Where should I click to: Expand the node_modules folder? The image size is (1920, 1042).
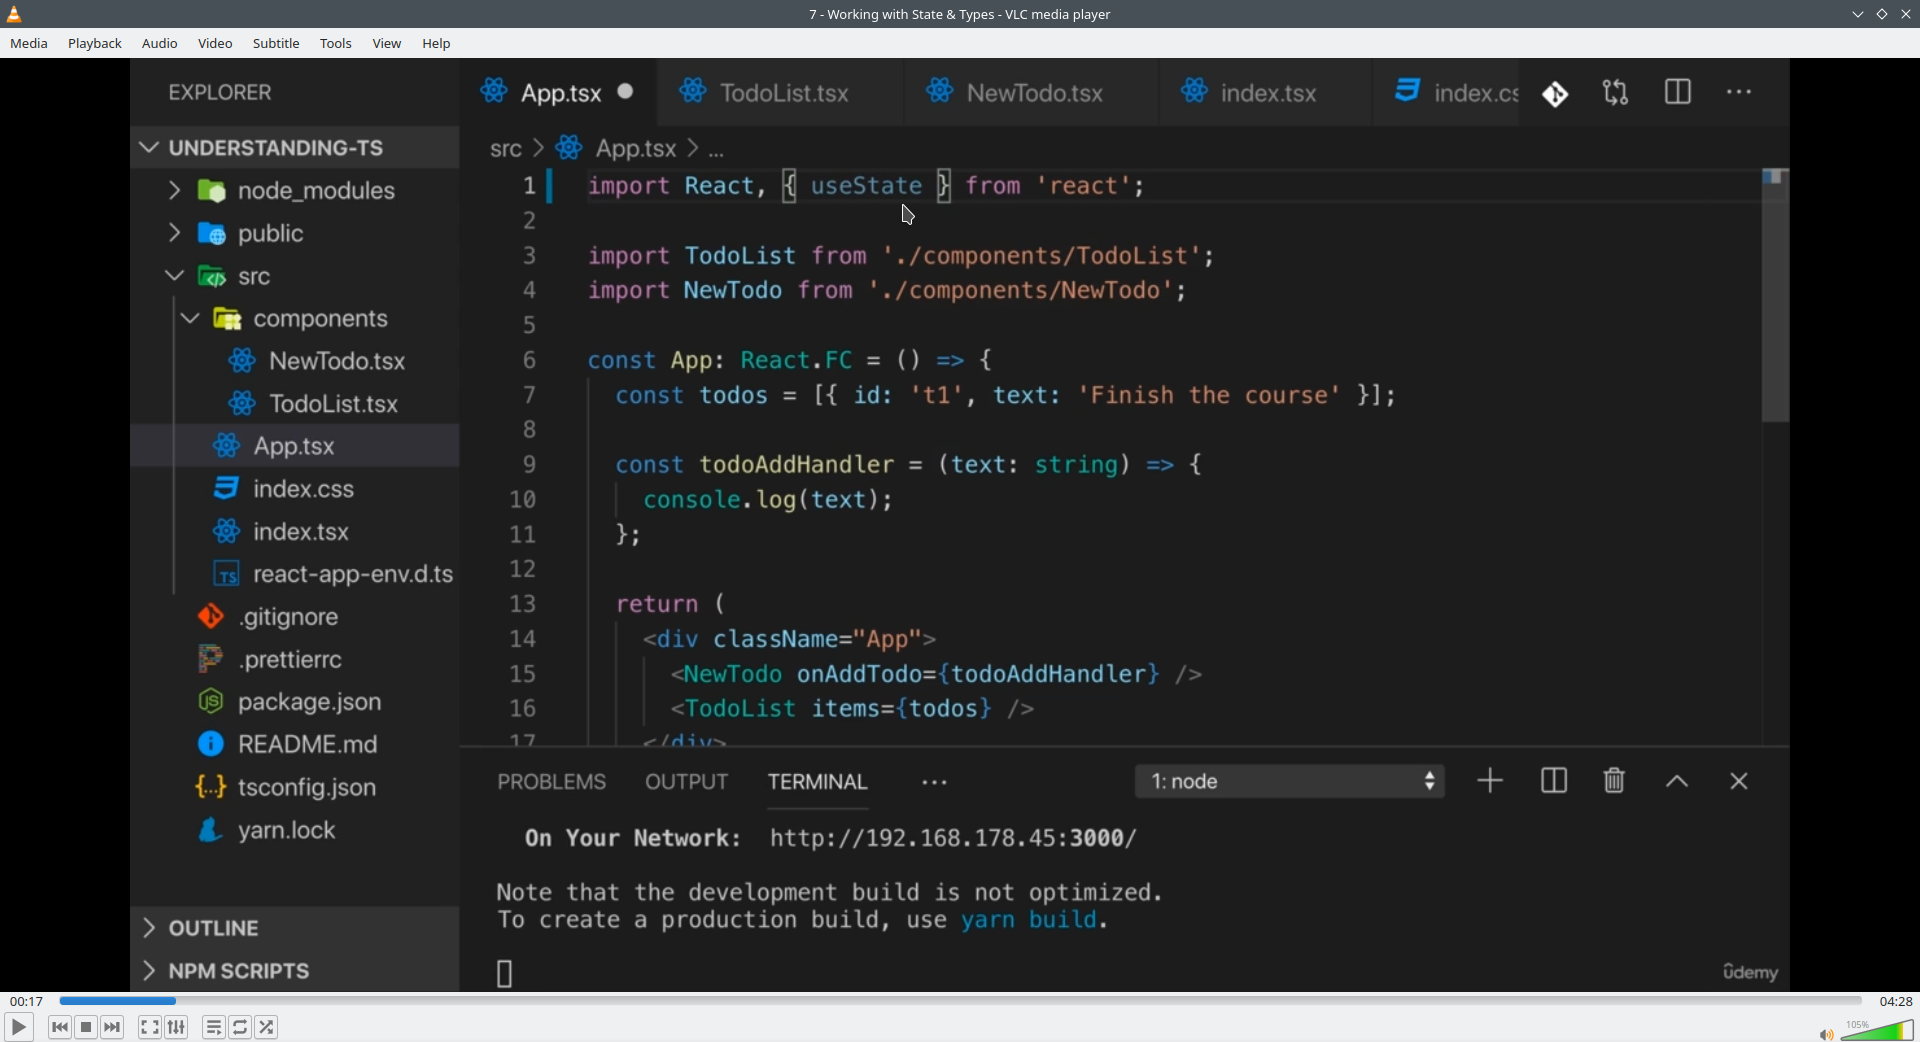[x=295, y=190]
